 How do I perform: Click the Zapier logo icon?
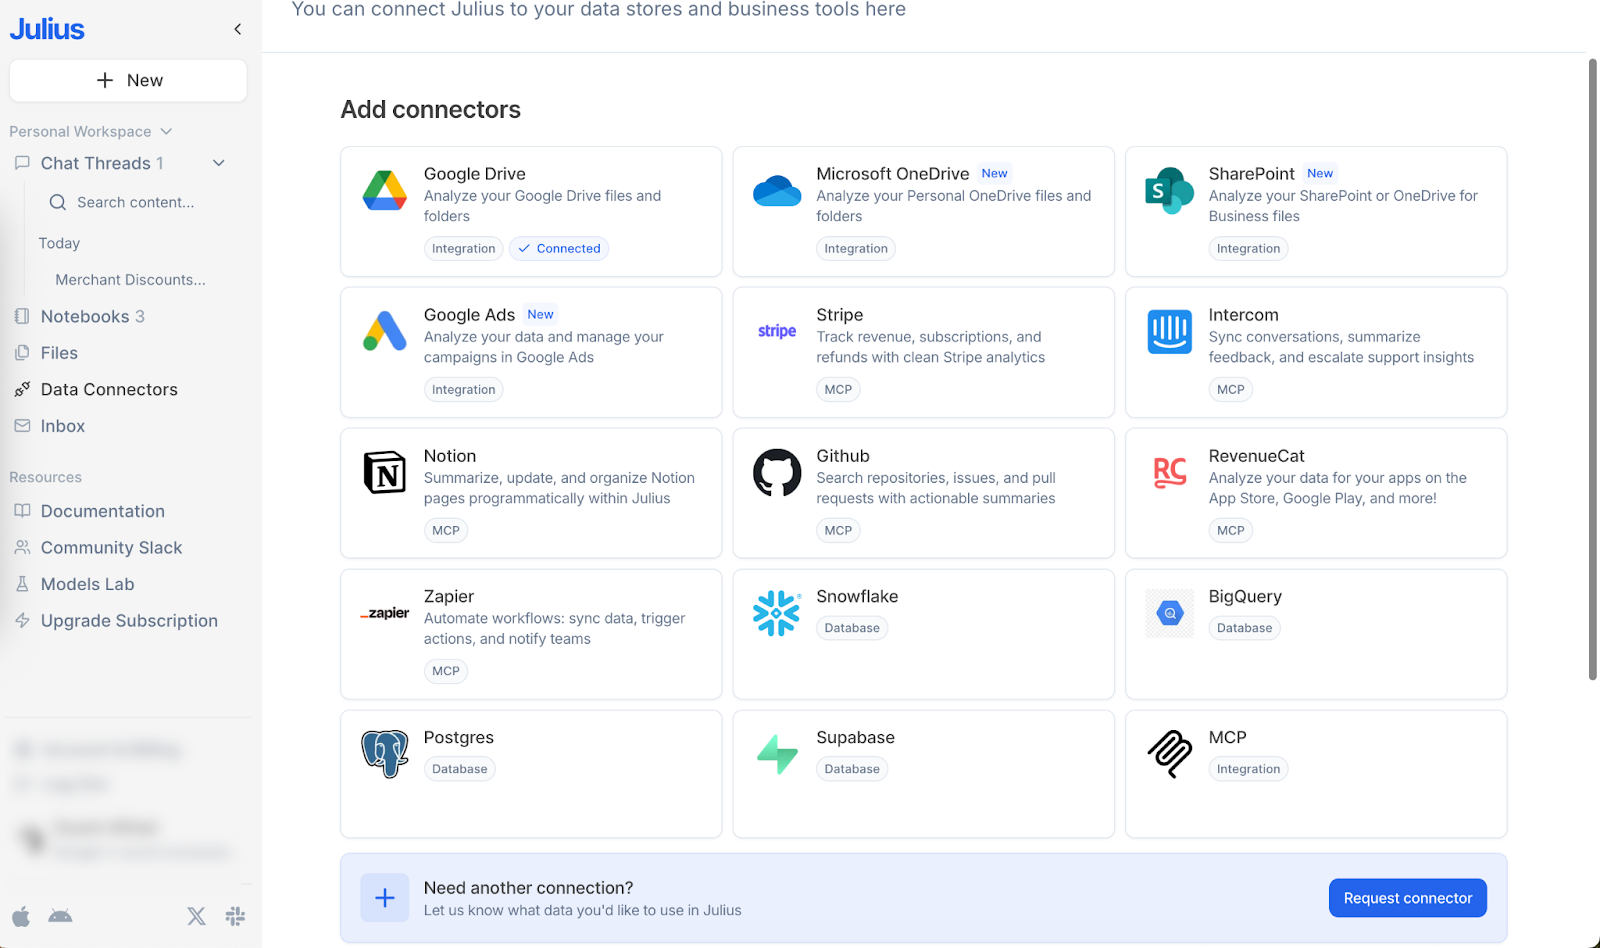[385, 613]
